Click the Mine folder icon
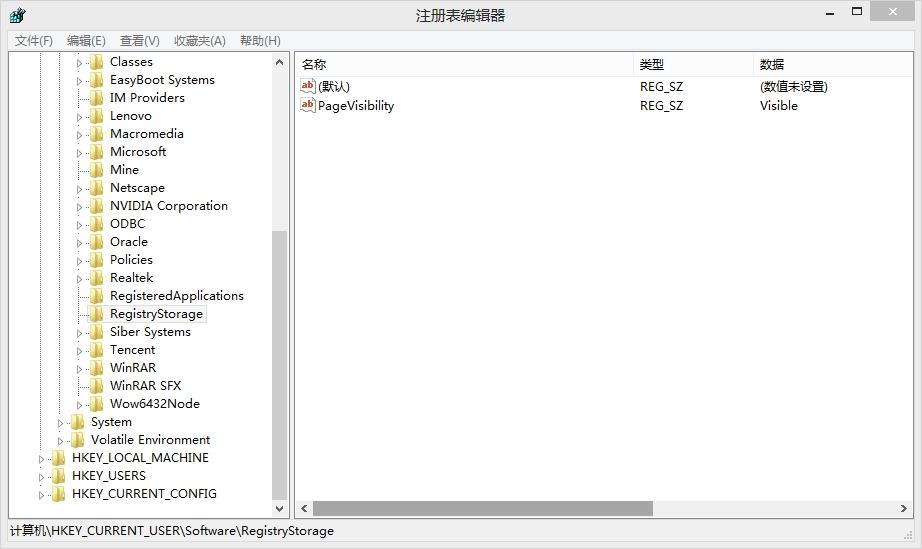This screenshot has height=549, width=922. [96, 170]
